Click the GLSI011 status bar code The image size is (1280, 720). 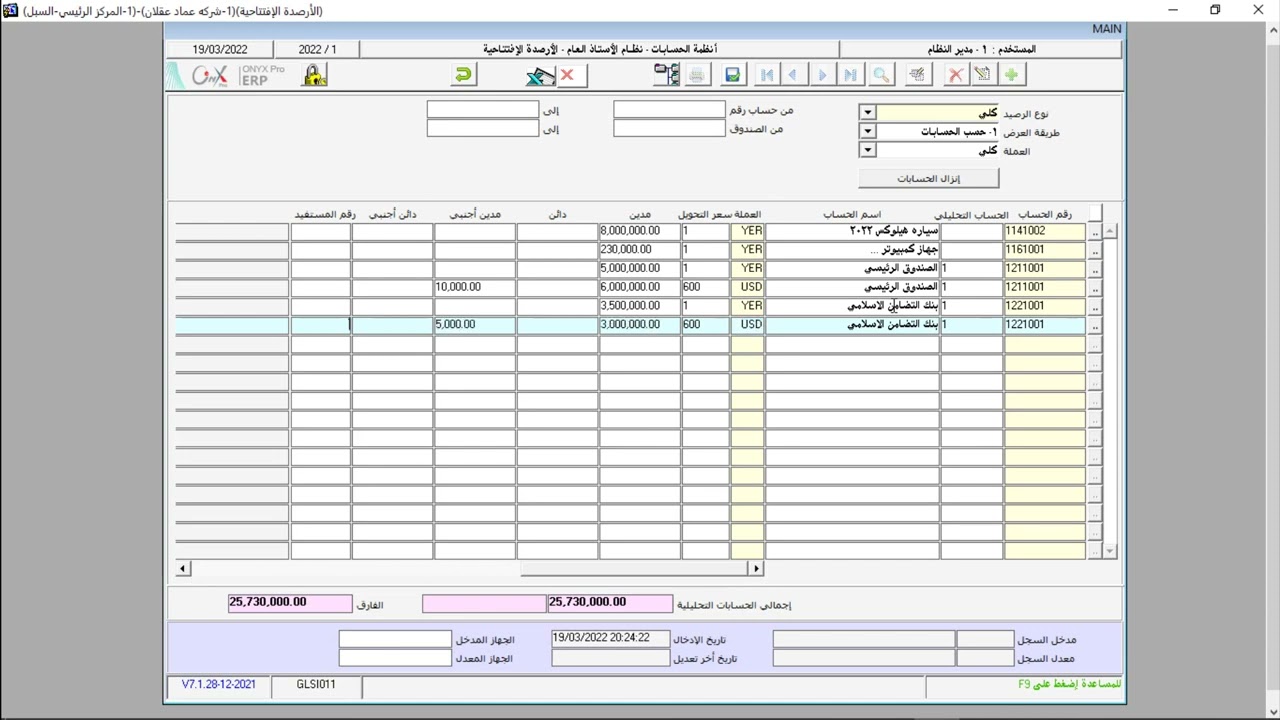click(x=316, y=685)
